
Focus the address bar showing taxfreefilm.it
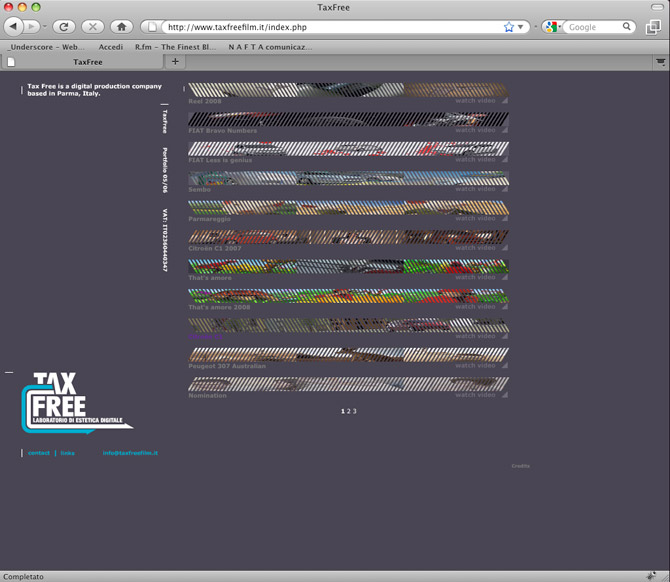coord(333,27)
